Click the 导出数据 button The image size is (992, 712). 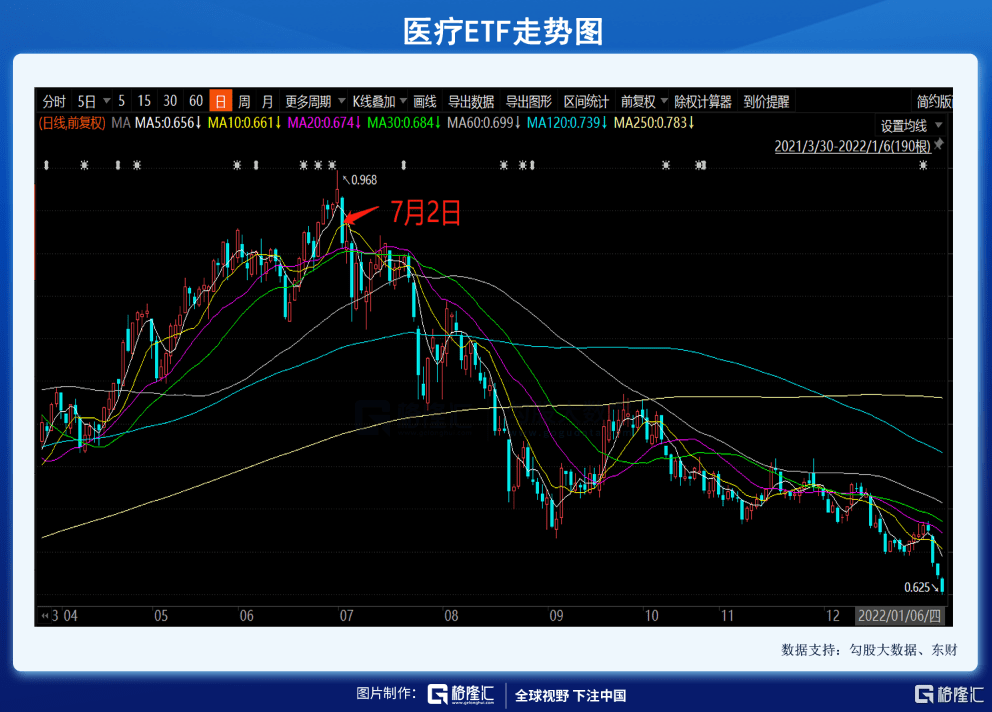[x=471, y=101]
